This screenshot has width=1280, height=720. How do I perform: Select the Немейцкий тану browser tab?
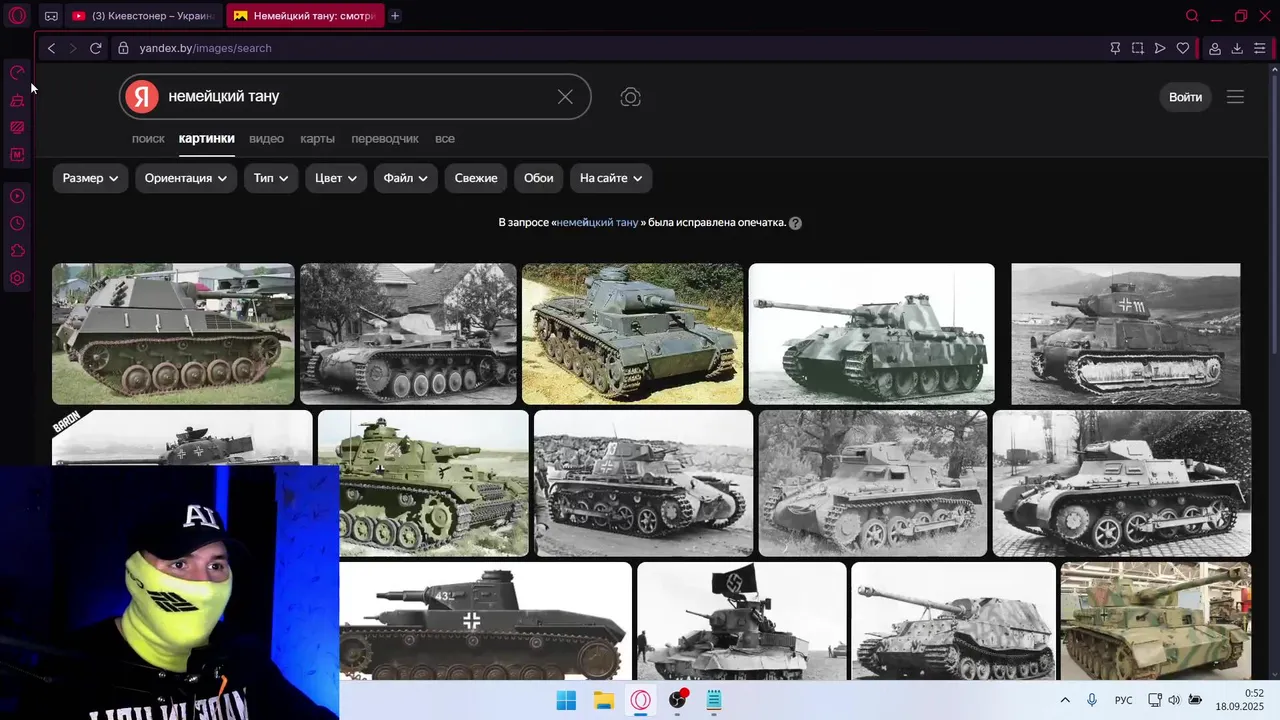pos(305,16)
